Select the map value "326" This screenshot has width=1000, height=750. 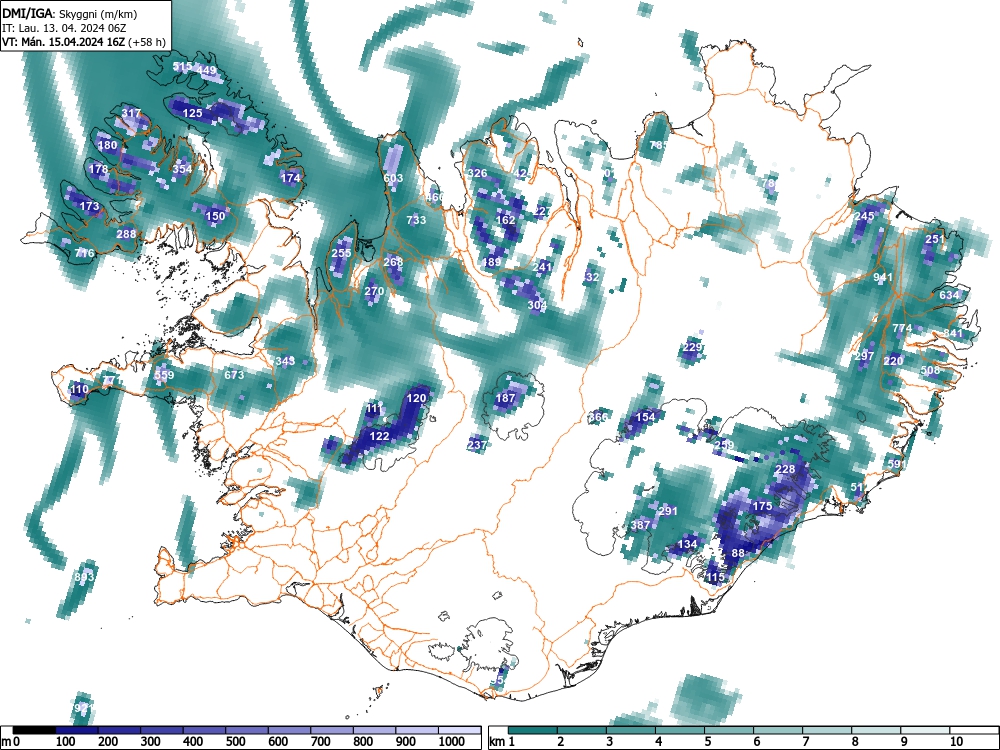(x=477, y=173)
